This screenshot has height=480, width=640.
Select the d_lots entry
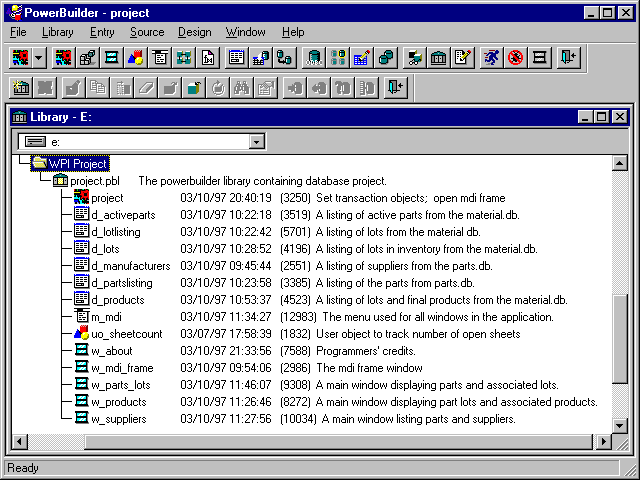point(105,249)
